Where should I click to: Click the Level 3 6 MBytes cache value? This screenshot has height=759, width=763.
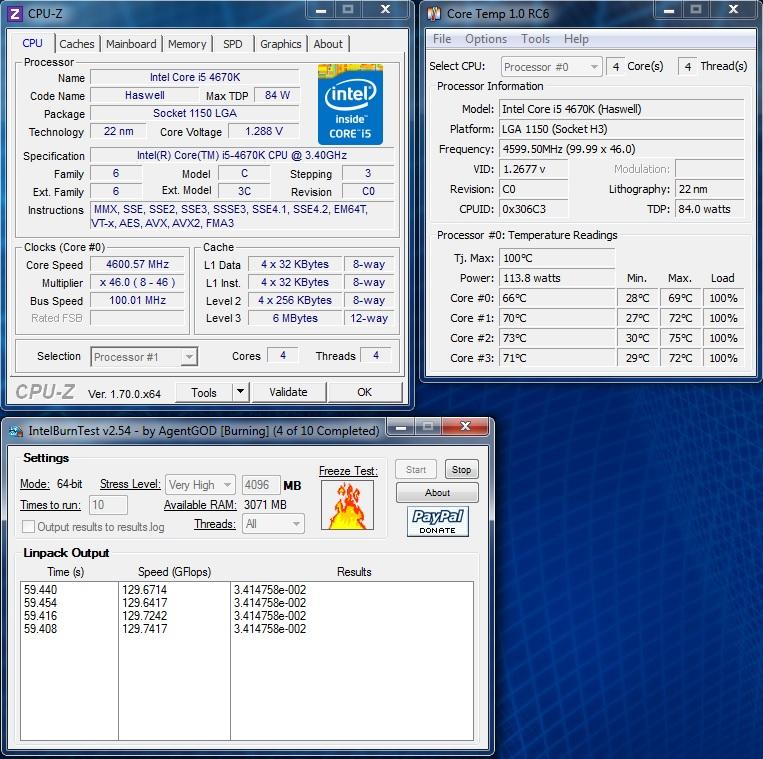(x=295, y=318)
